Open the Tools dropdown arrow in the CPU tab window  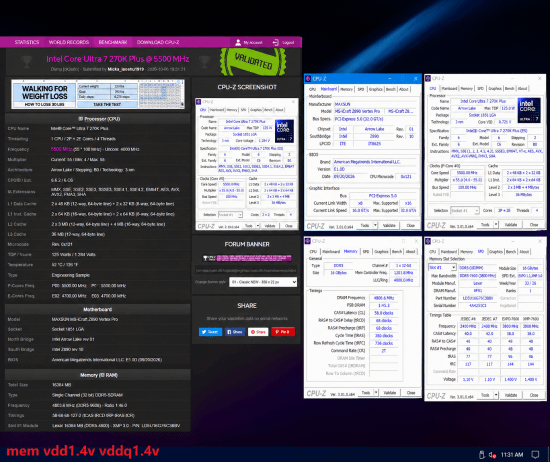[x=496, y=225]
